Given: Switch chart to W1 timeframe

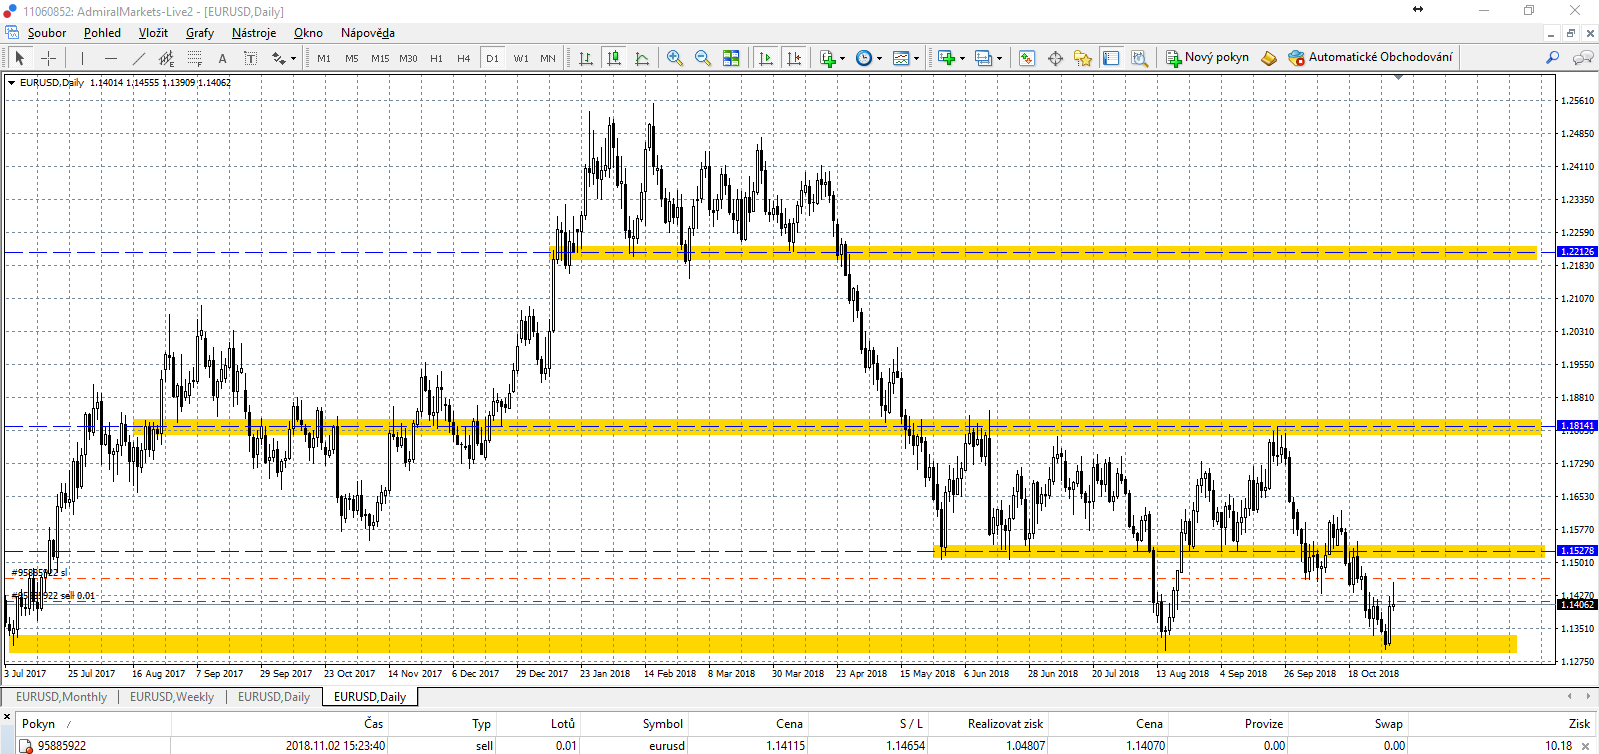Looking at the screenshot, I should tap(521, 58).
